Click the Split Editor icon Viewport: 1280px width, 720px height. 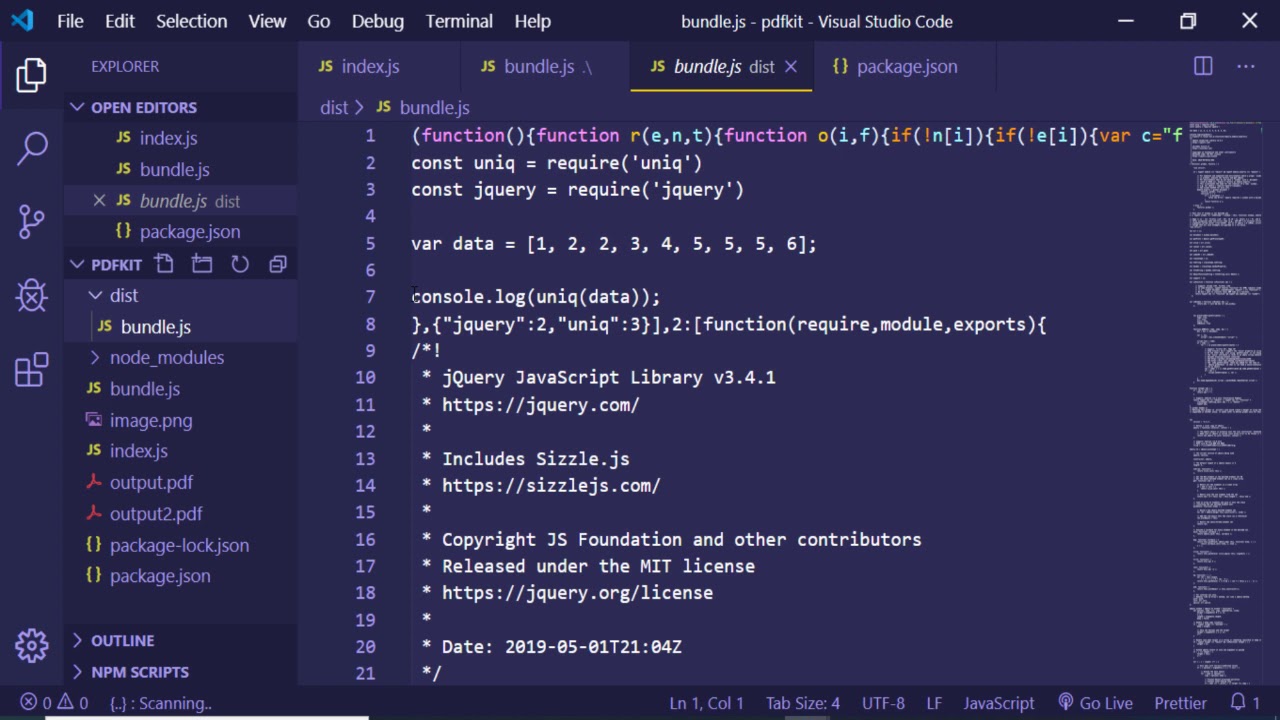pos(1203,66)
